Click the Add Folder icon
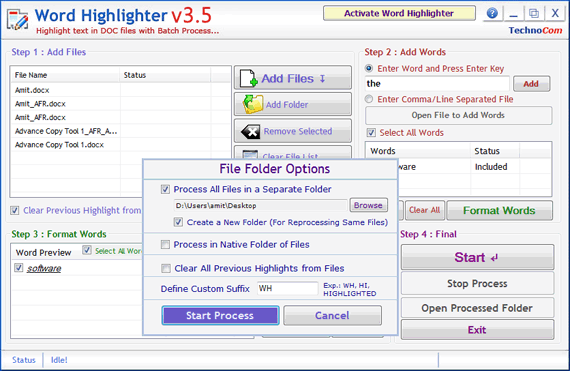Screen dimensions: 570x371 coord(253,104)
